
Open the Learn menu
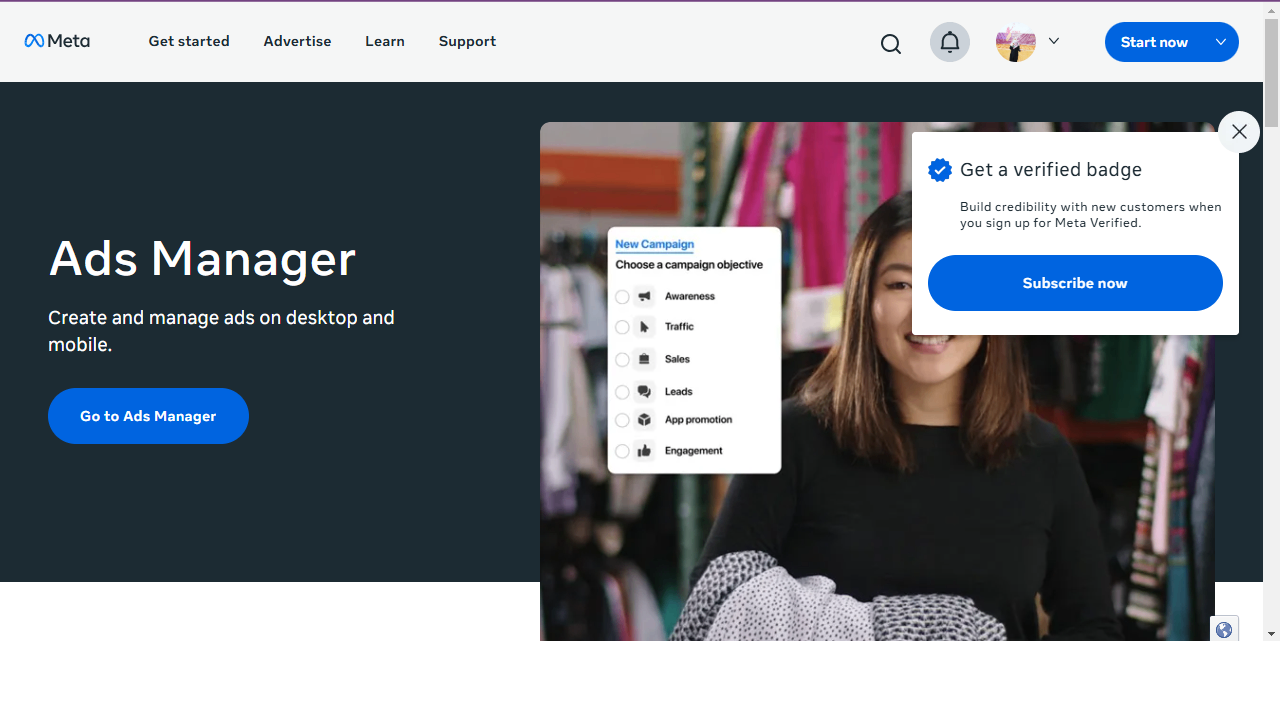tap(385, 41)
